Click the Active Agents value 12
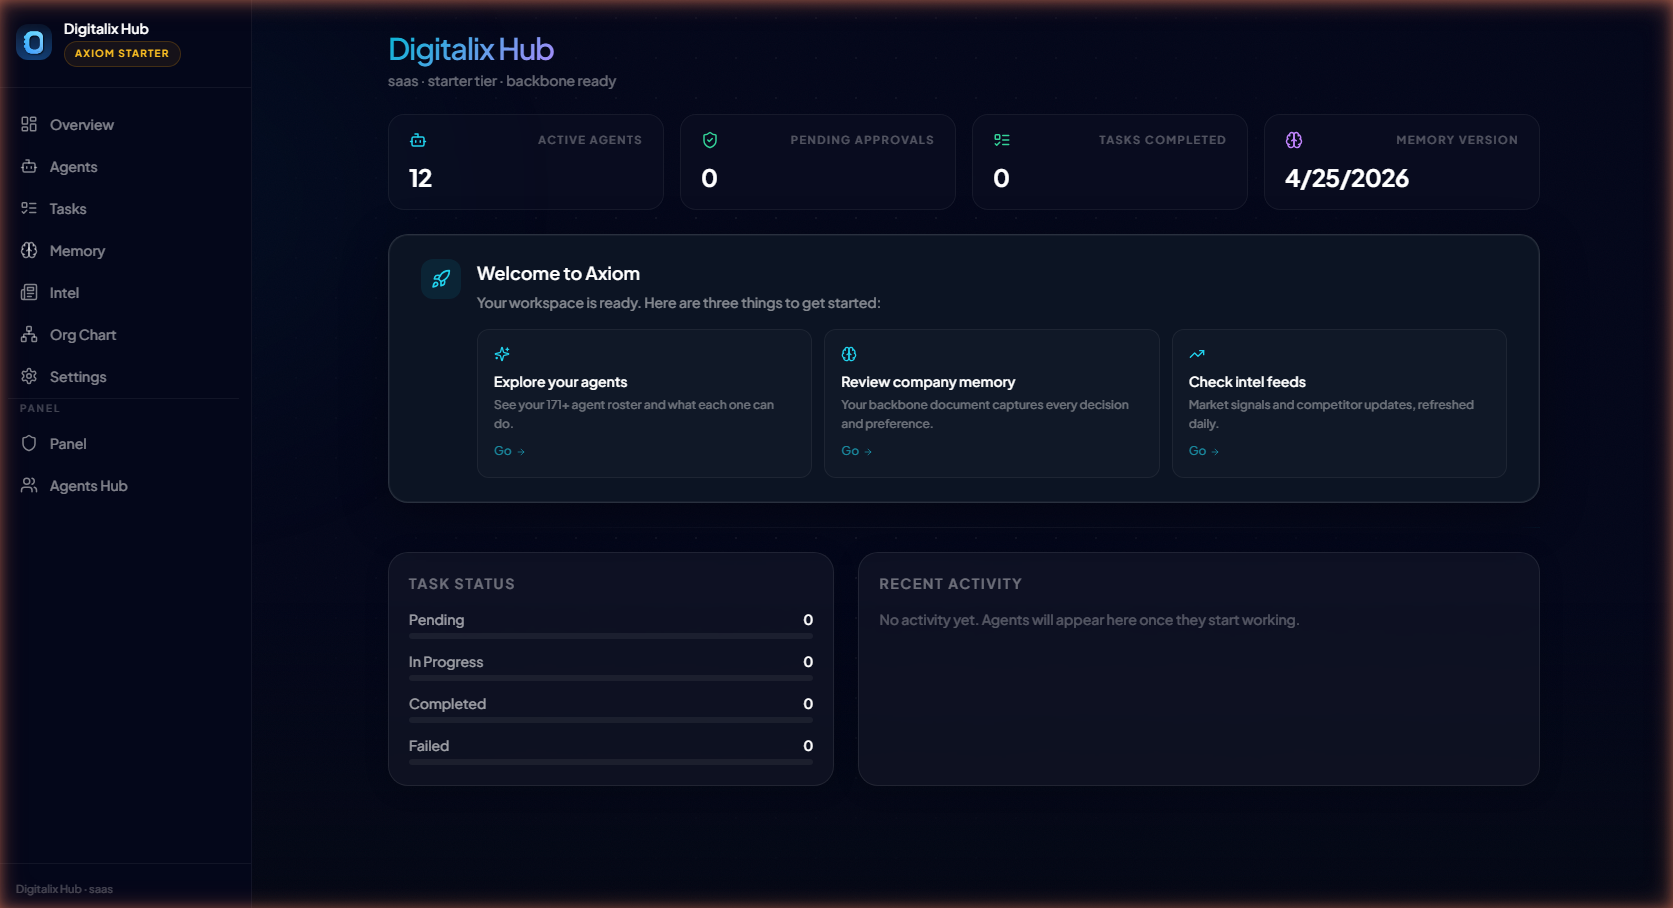This screenshot has width=1673, height=908. pyautogui.click(x=420, y=178)
